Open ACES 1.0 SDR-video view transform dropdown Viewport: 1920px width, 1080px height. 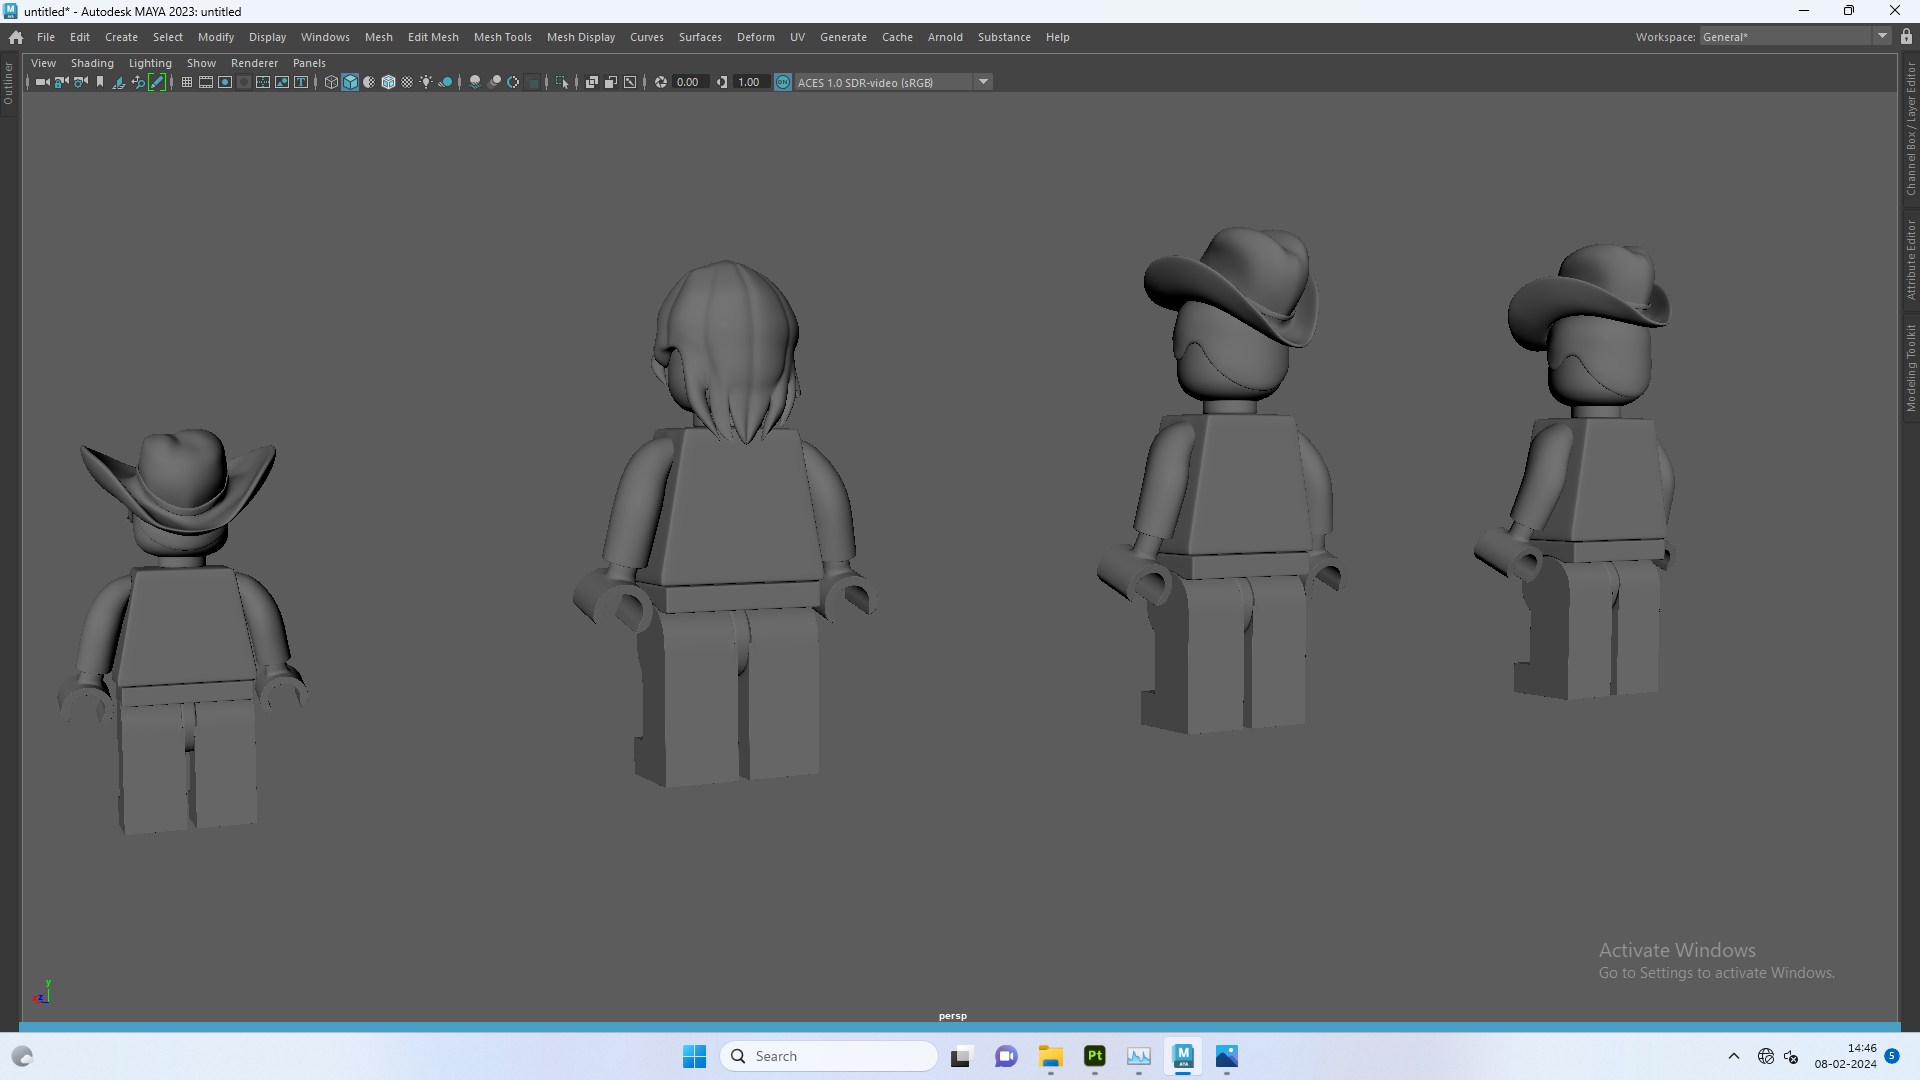click(x=884, y=82)
